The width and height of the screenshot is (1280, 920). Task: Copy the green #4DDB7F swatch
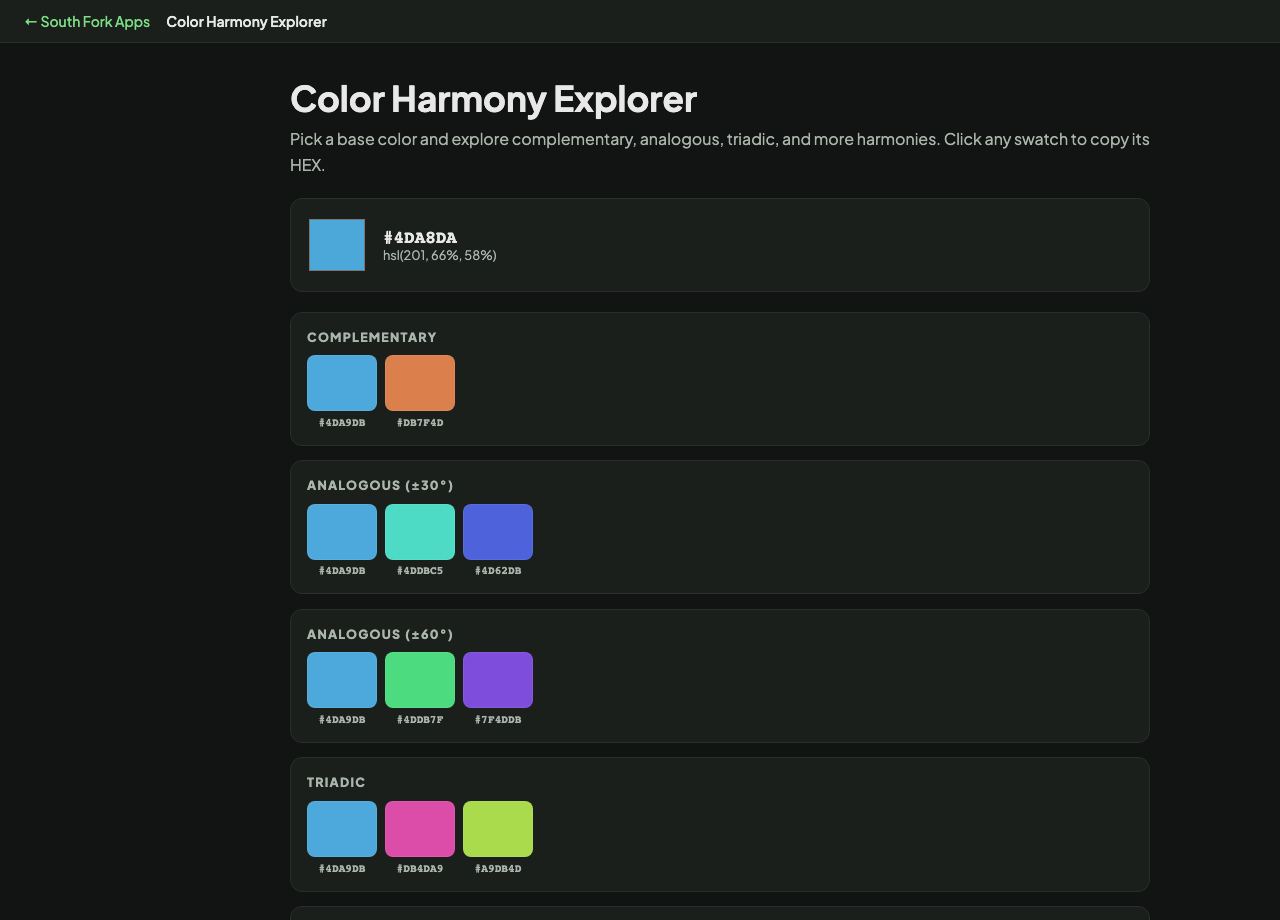point(420,680)
